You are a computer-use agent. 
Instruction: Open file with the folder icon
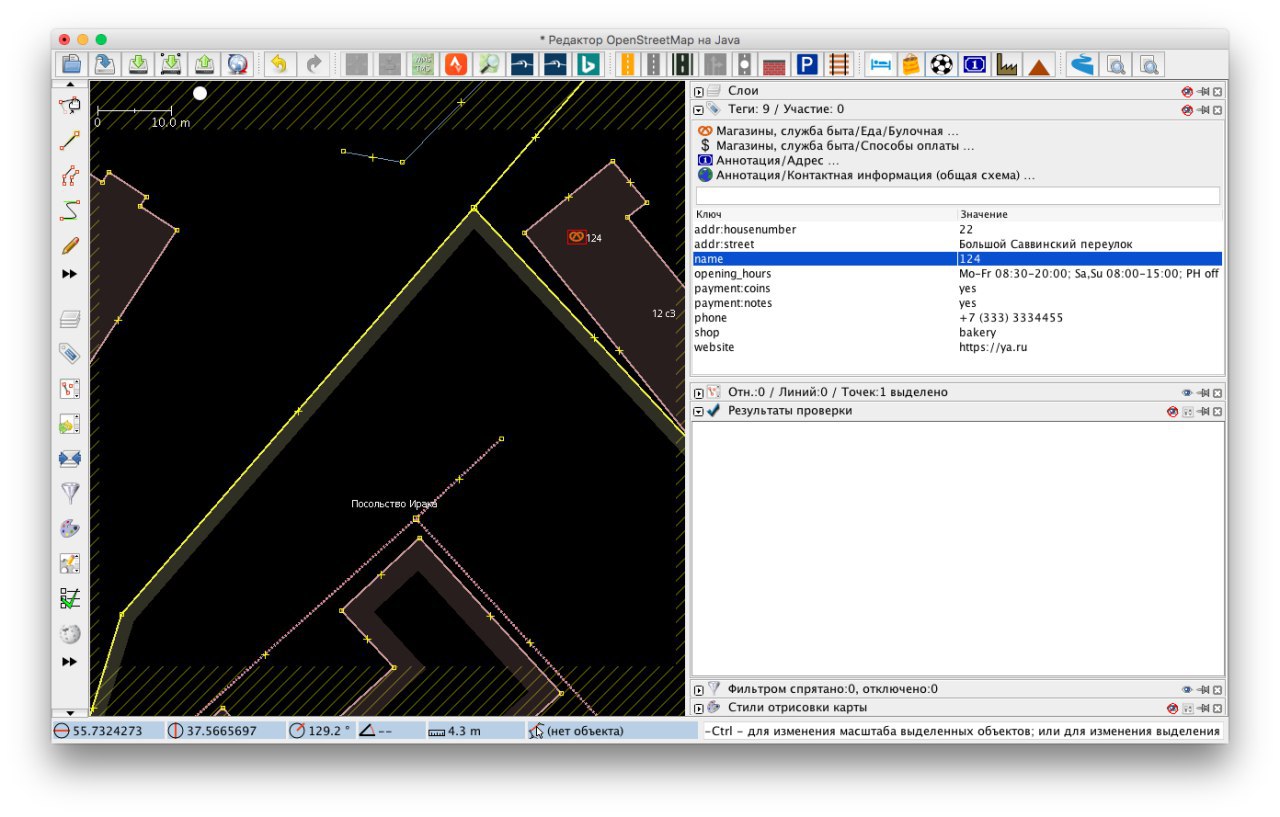coord(71,64)
